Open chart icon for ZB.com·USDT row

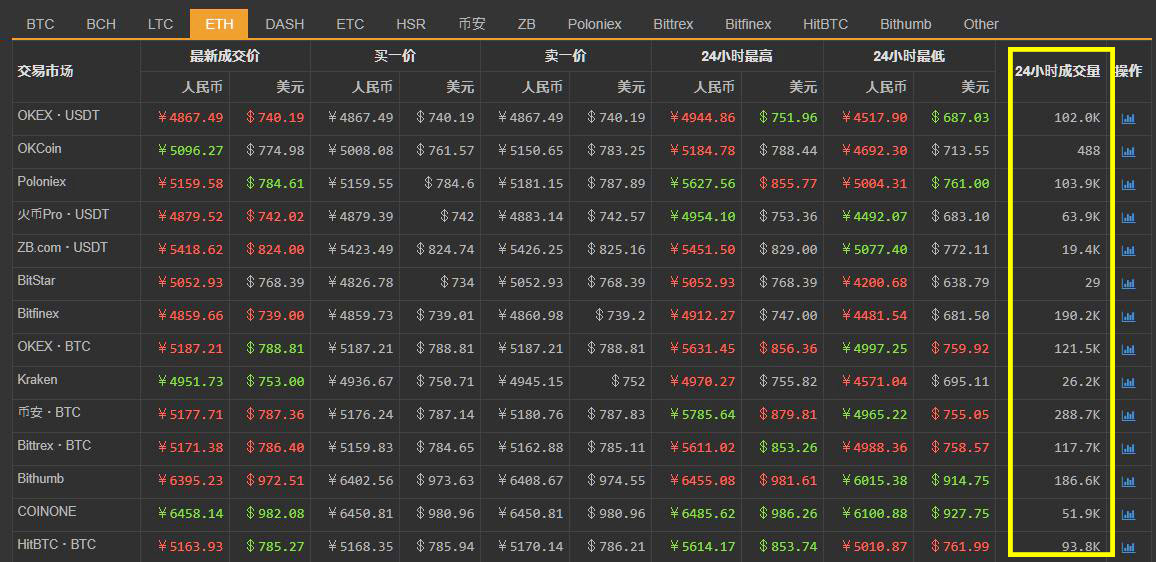(x=1128, y=250)
